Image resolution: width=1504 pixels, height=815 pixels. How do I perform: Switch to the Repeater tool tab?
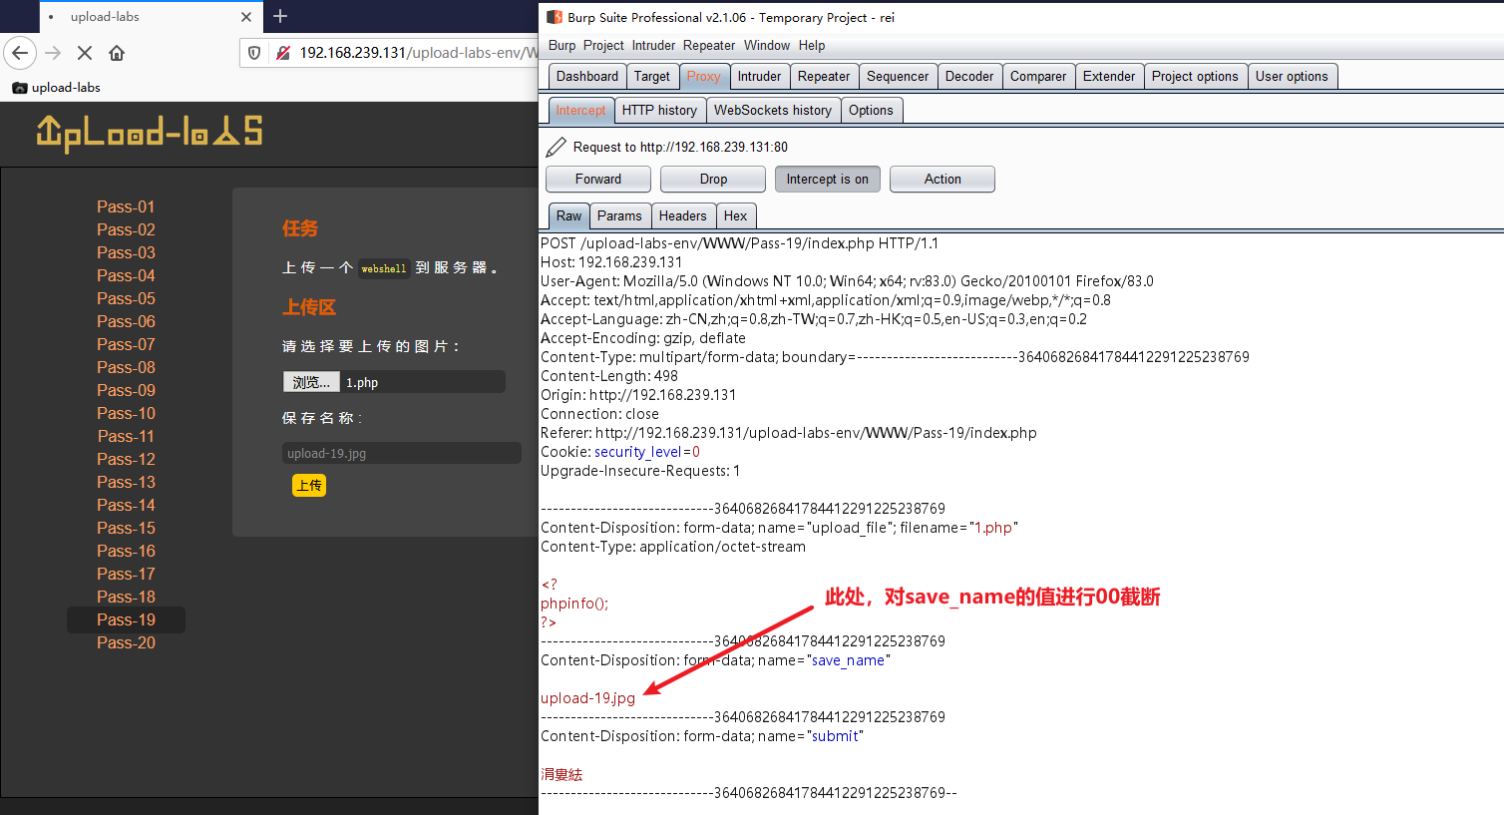(824, 76)
